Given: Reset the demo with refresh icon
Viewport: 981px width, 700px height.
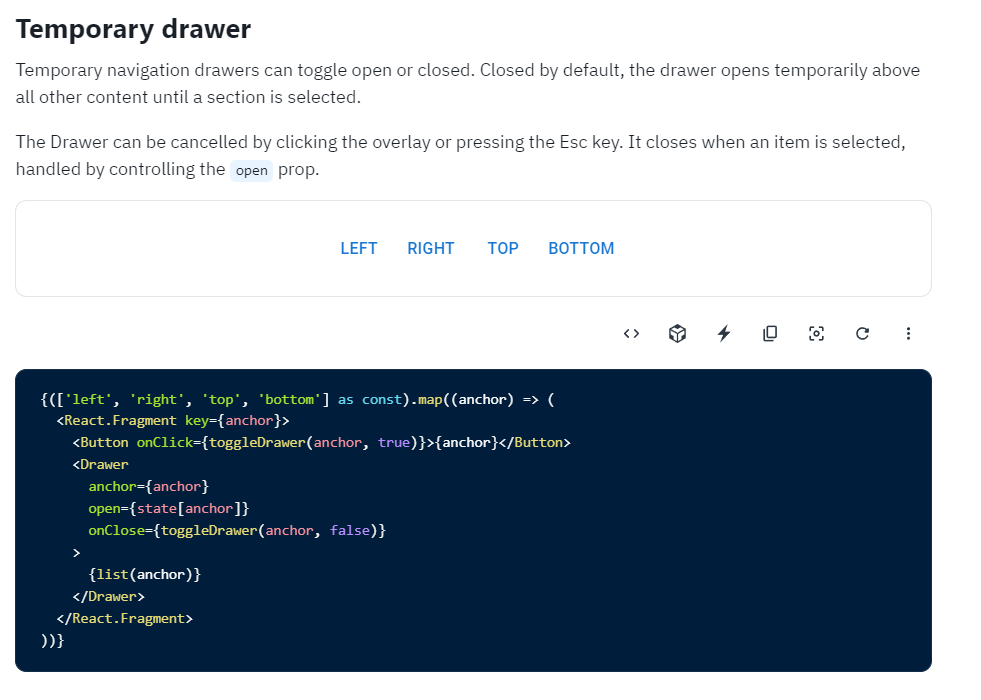Looking at the screenshot, I should [x=862, y=333].
